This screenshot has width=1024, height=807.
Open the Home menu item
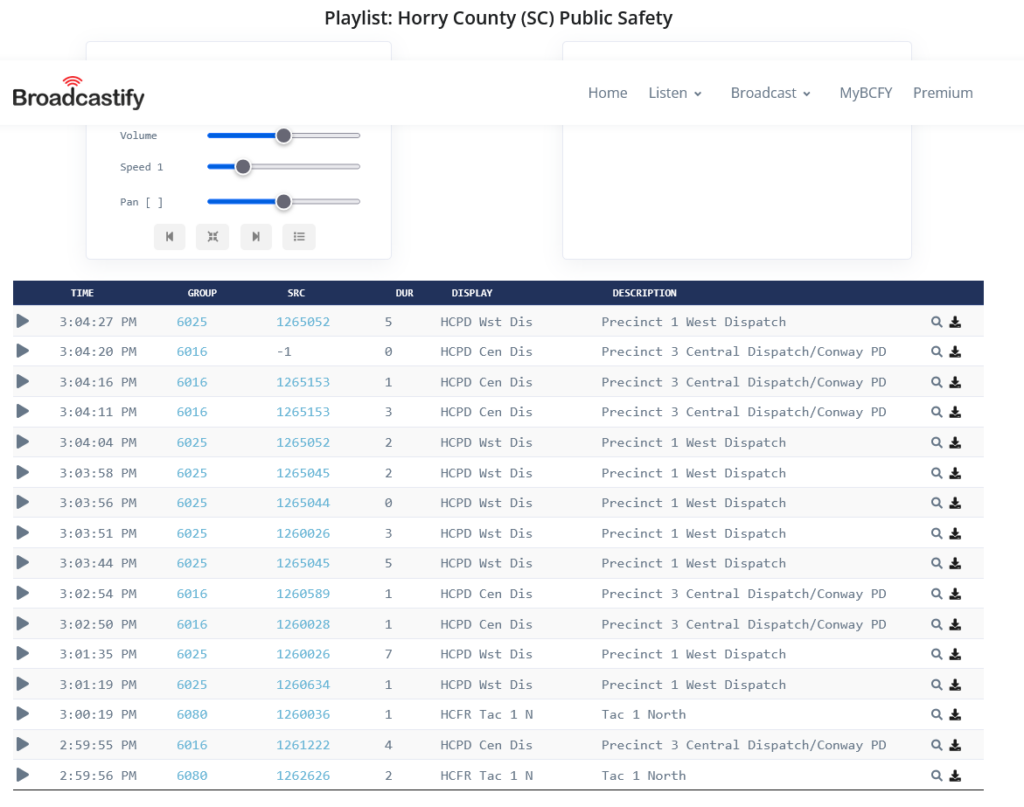(607, 93)
